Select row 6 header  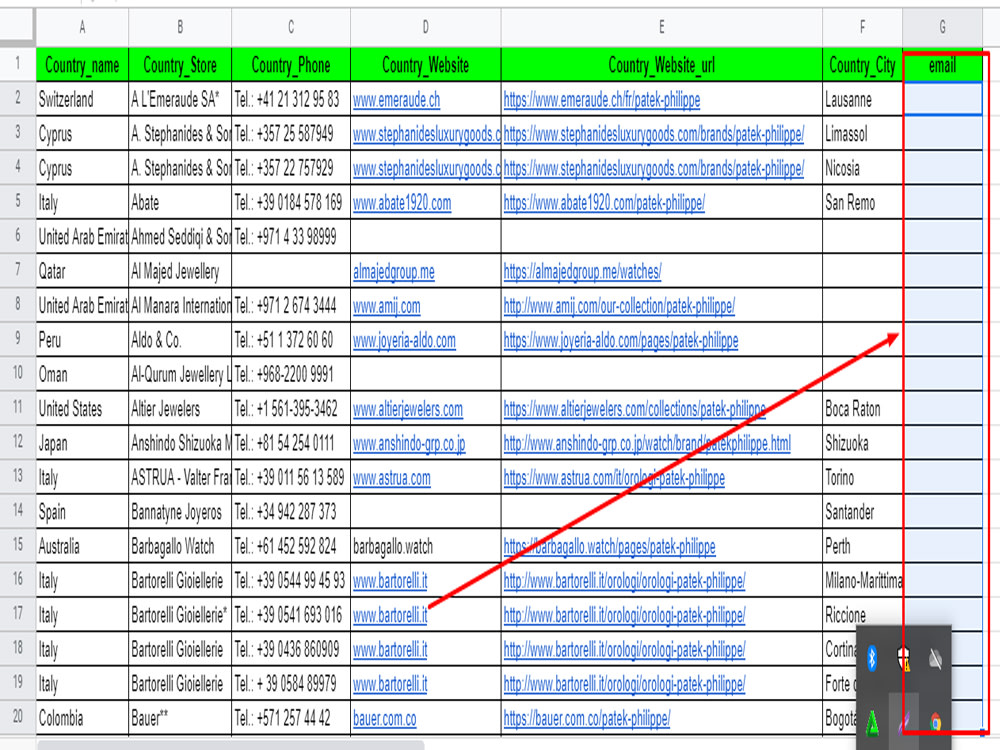(x=17, y=237)
